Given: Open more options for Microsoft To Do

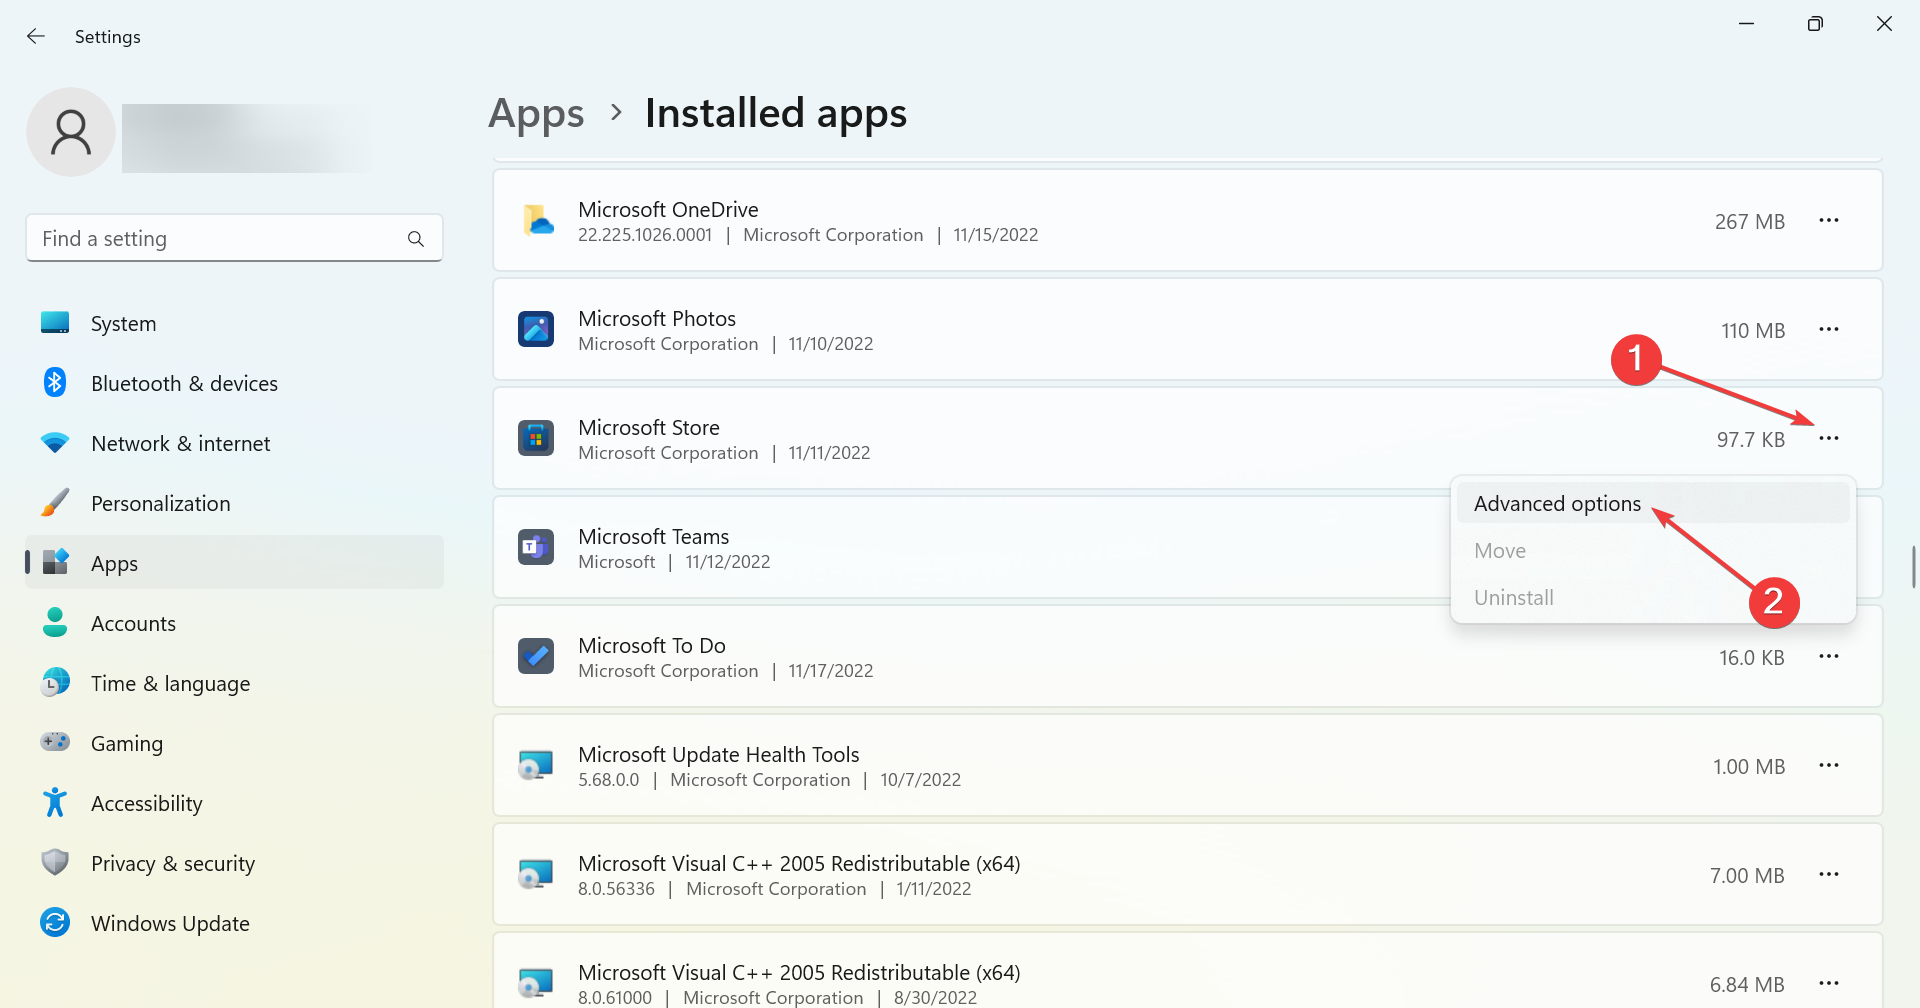Looking at the screenshot, I should click(1829, 656).
